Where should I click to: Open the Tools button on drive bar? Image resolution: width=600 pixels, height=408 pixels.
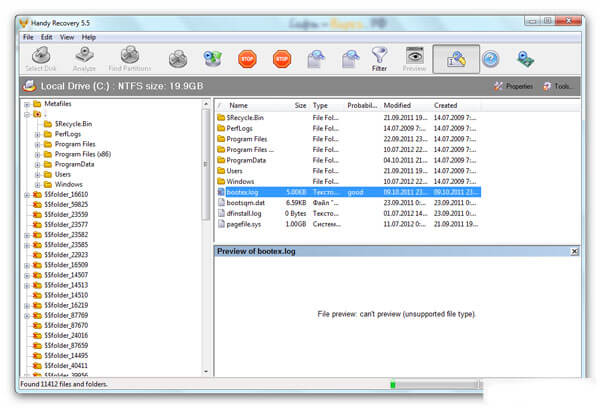coord(558,86)
